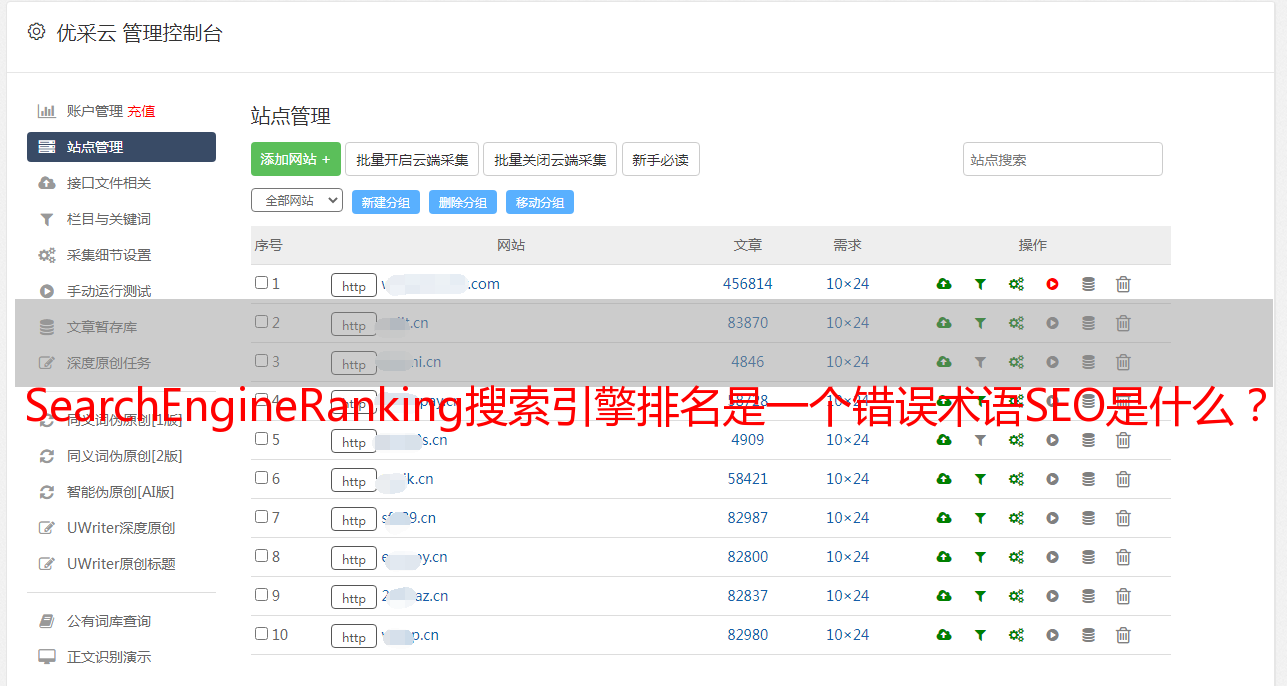Open gears settings icon for row 5
The height and width of the screenshot is (686, 1287).
tap(1016, 440)
